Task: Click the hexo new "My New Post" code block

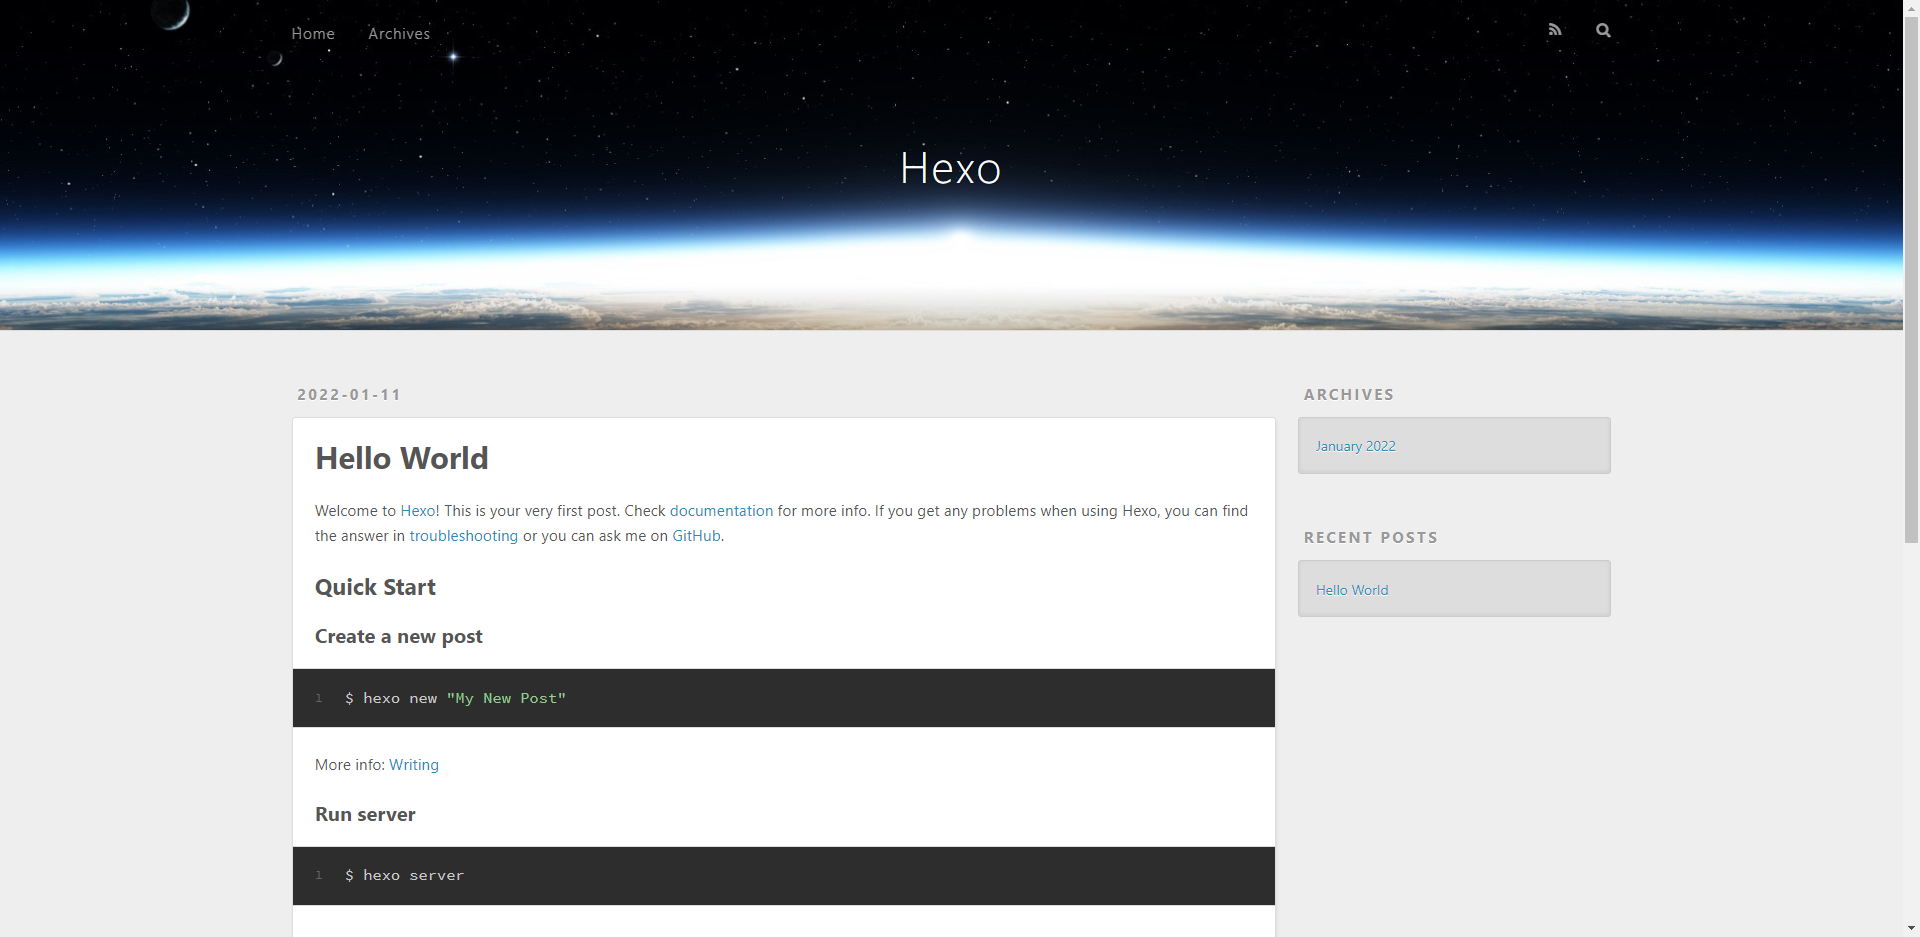Action: (x=783, y=698)
